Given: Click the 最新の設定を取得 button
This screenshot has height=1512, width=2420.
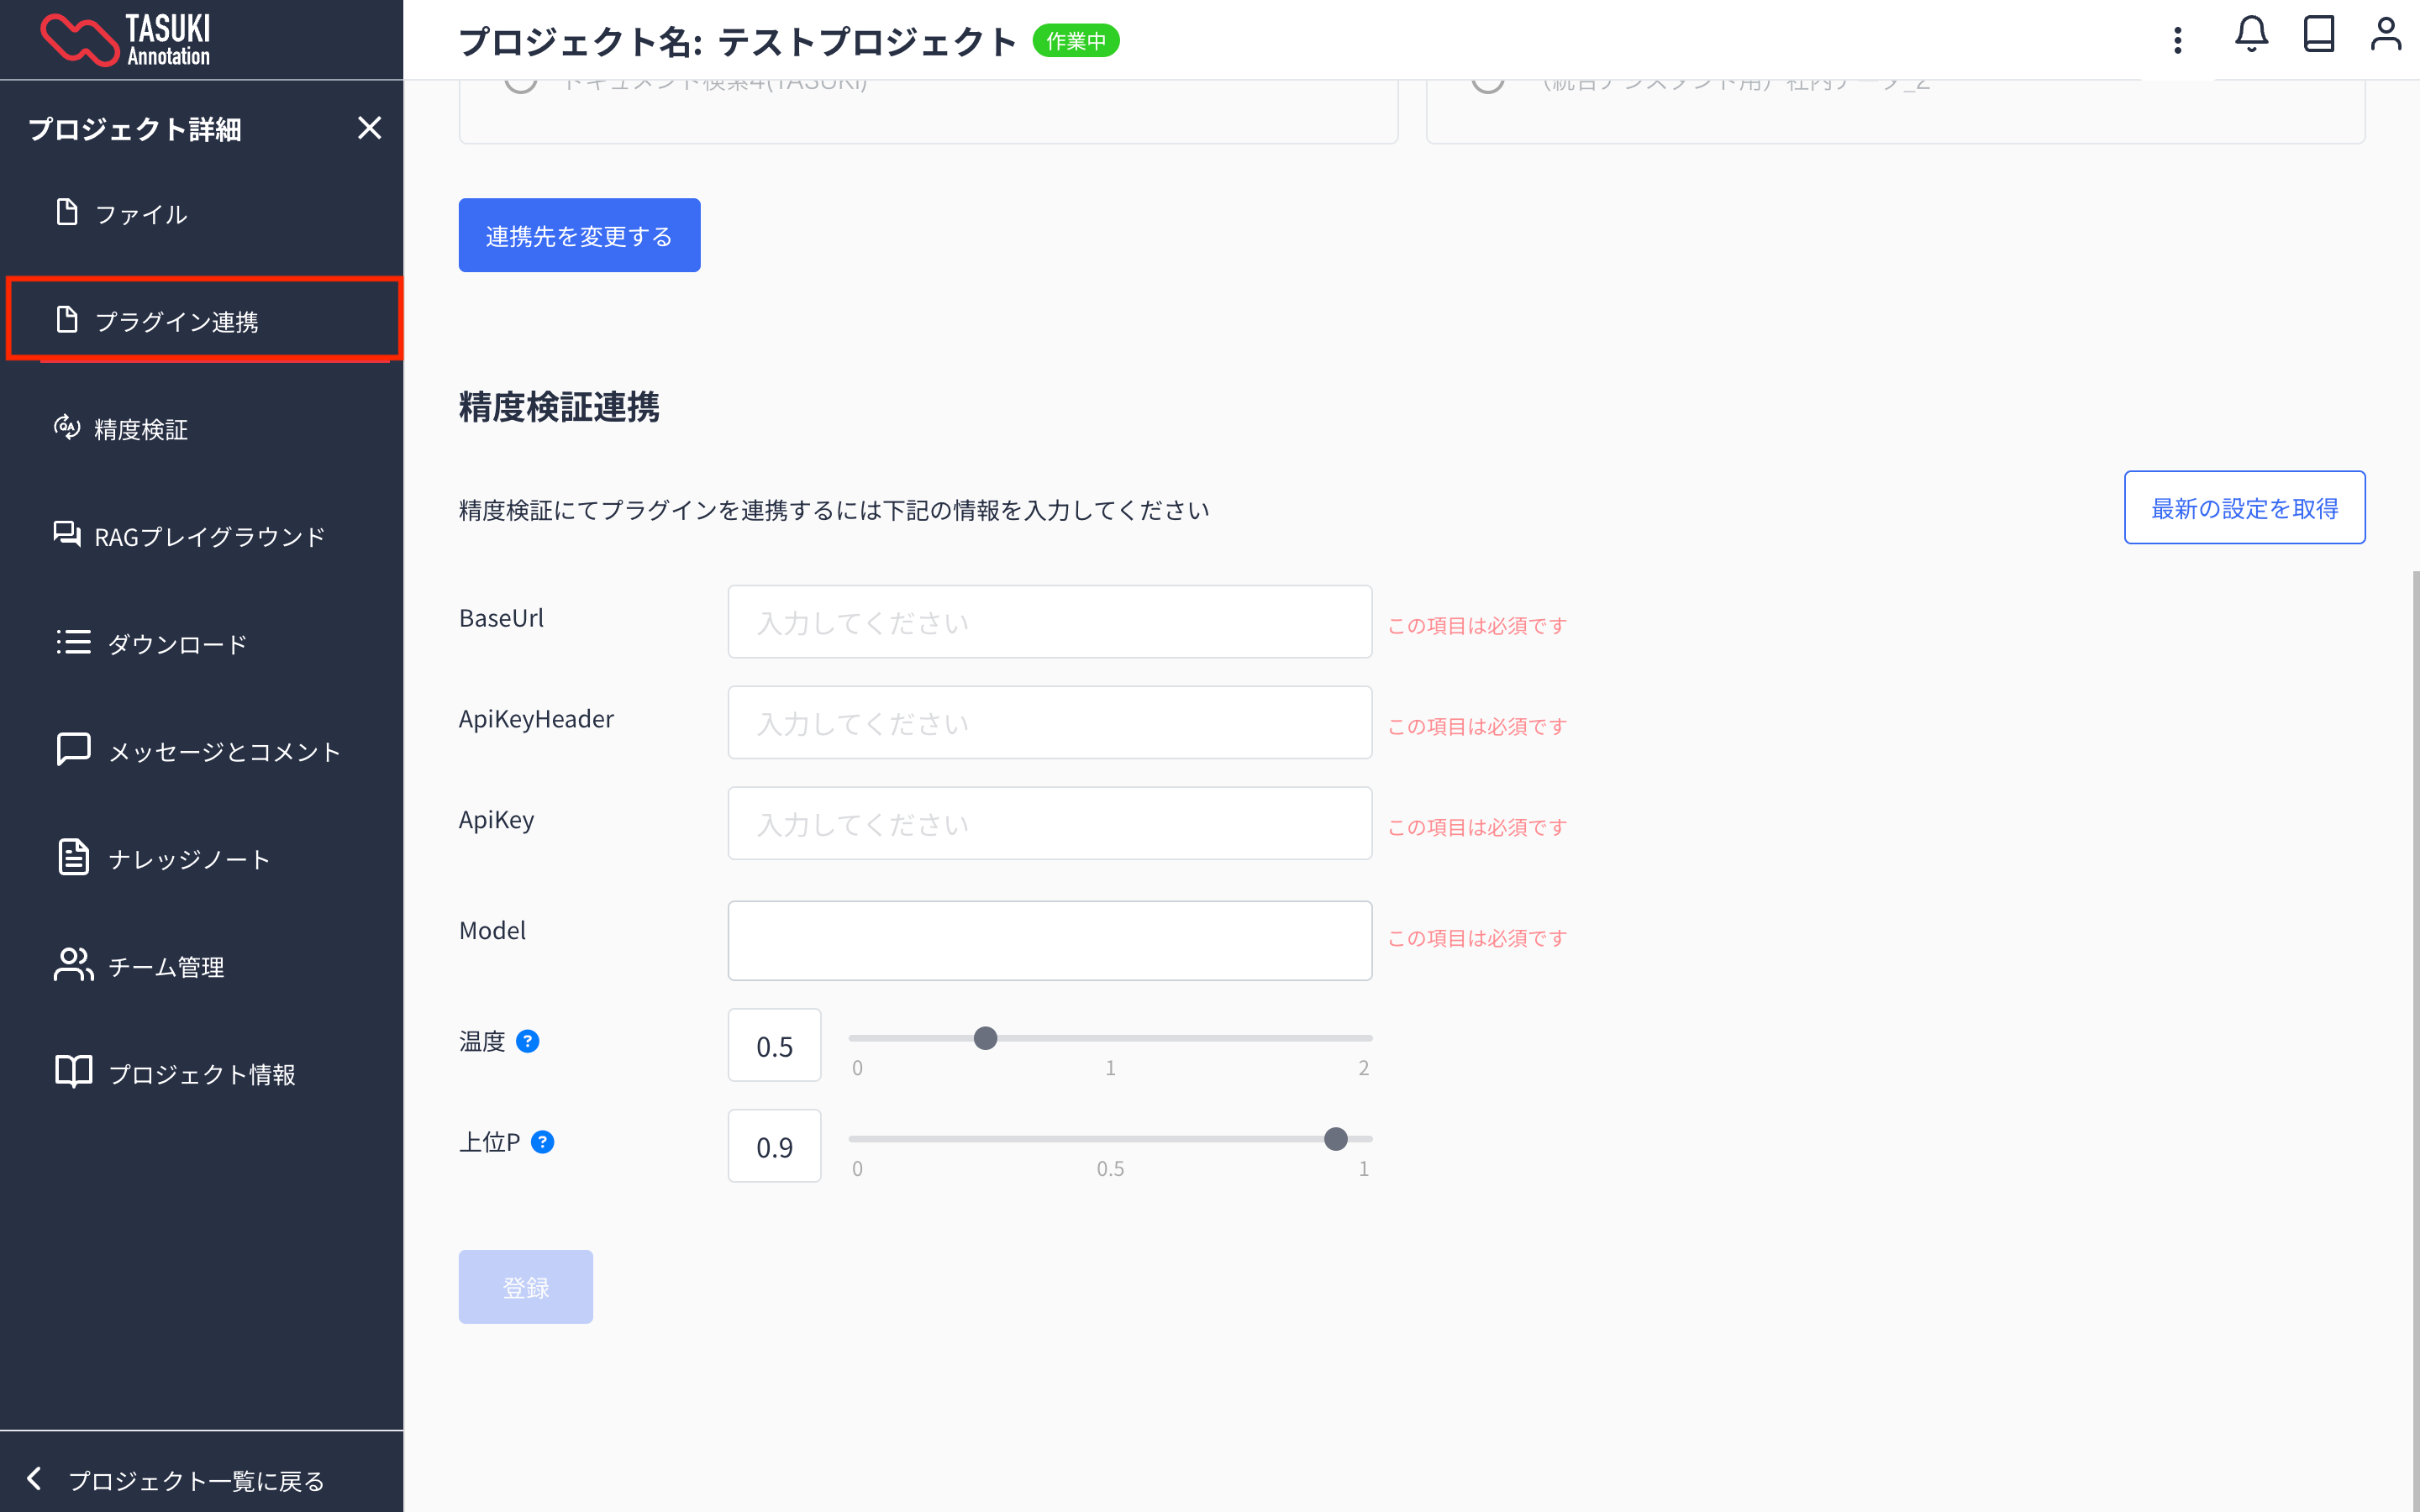Looking at the screenshot, I should (x=2243, y=508).
